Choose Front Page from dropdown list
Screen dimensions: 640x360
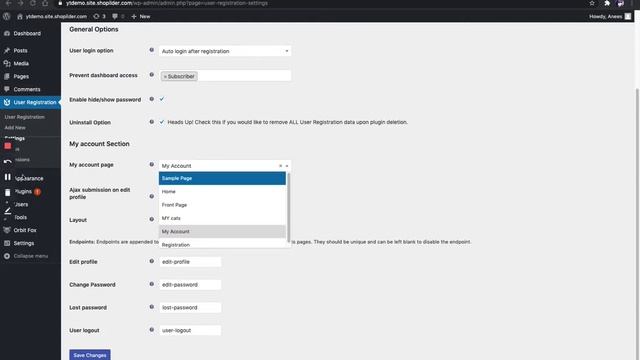[x=222, y=205]
